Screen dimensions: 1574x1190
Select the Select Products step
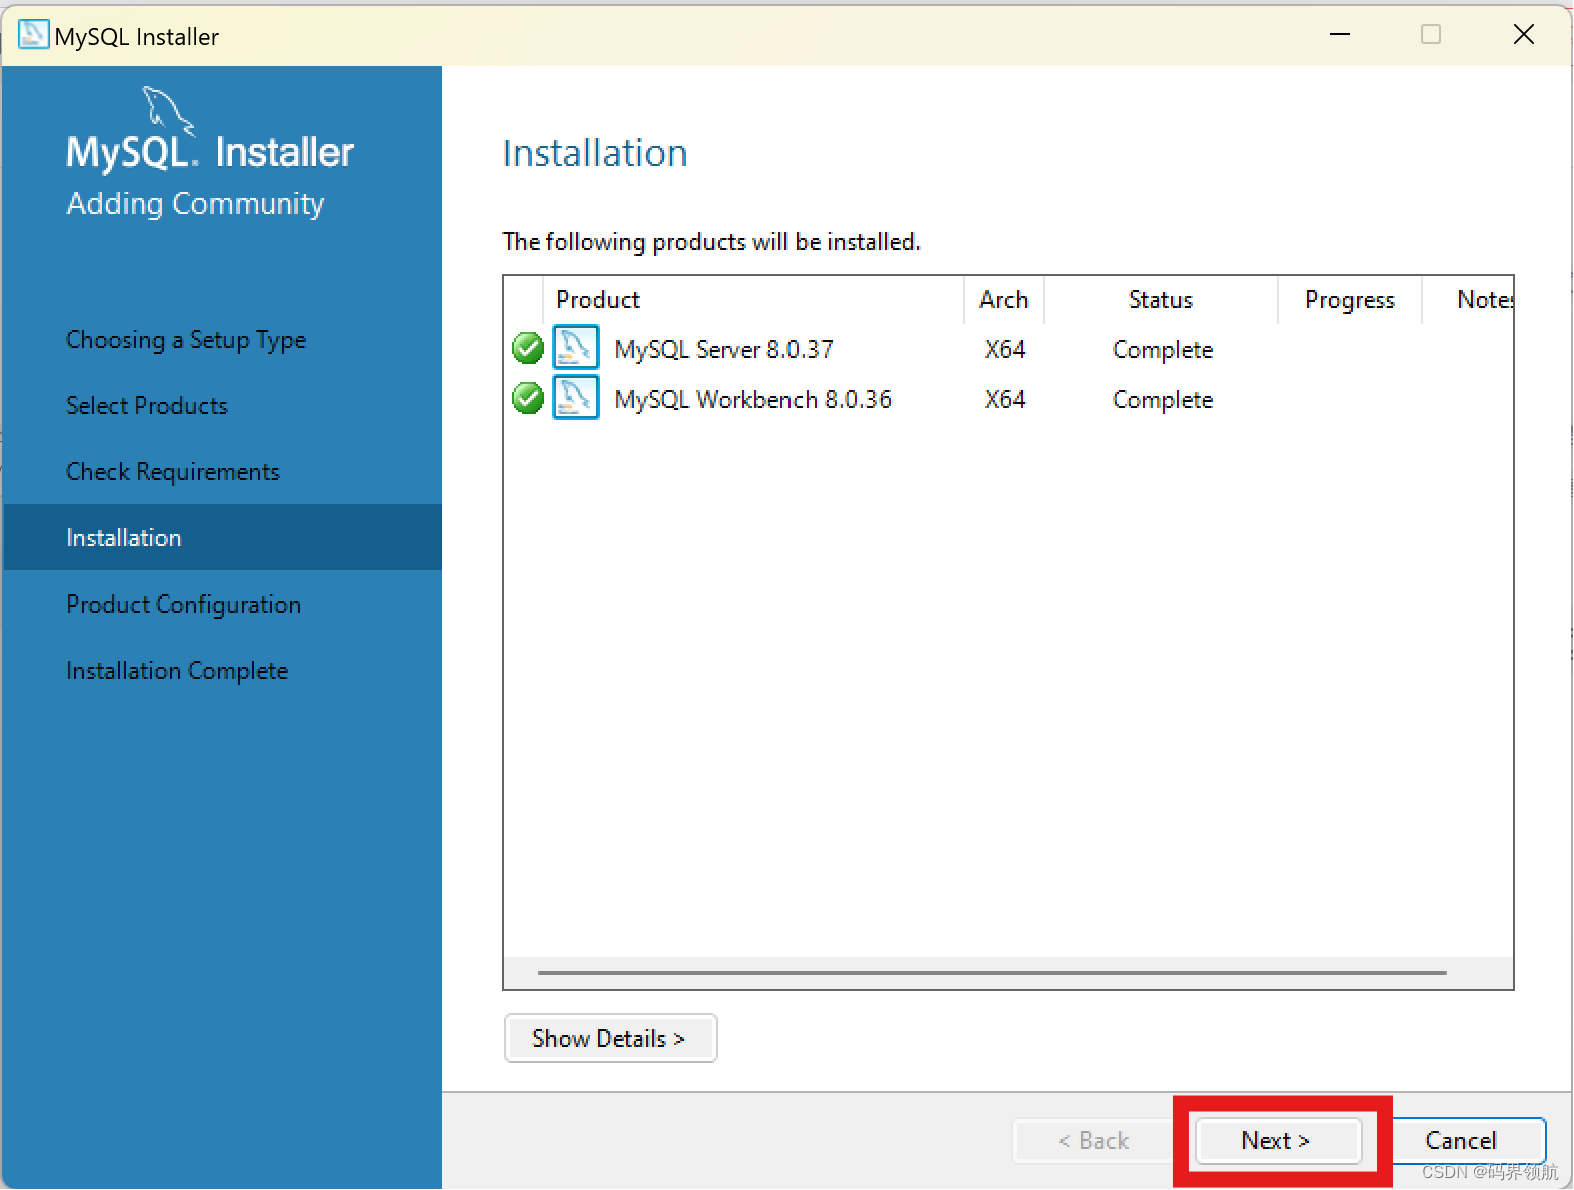(147, 405)
